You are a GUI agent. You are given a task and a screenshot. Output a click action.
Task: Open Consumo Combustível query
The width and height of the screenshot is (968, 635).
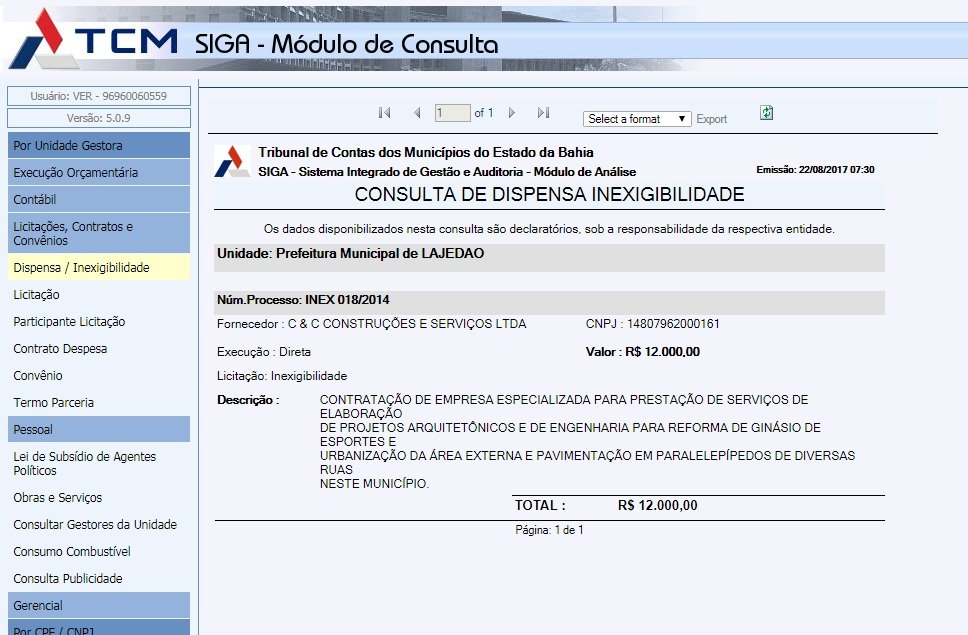click(72, 552)
